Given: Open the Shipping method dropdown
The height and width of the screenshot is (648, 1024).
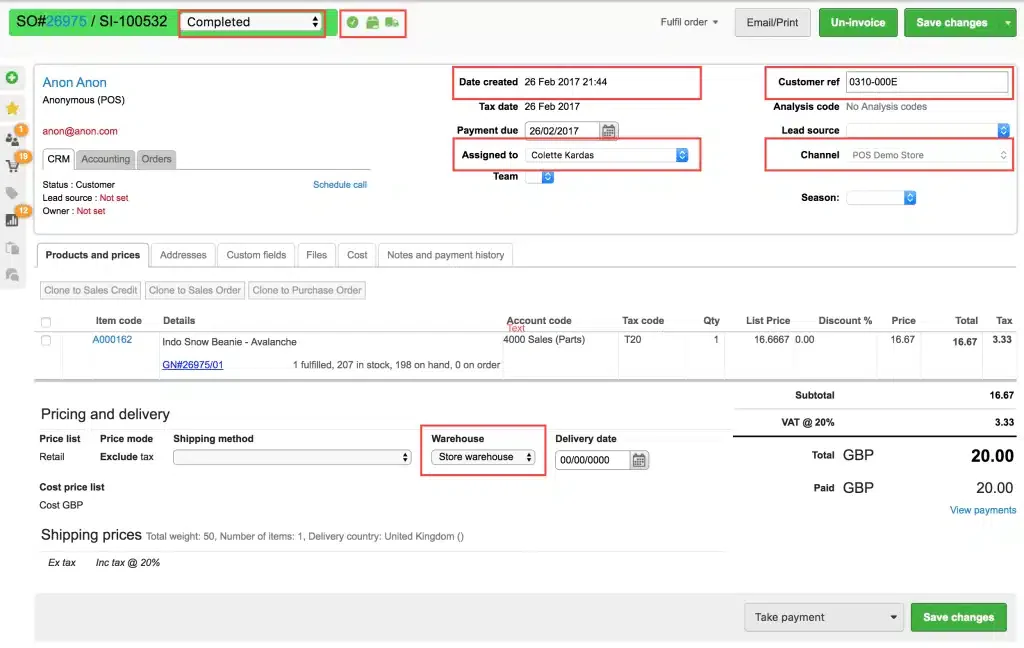Looking at the screenshot, I should click(292, 457).
